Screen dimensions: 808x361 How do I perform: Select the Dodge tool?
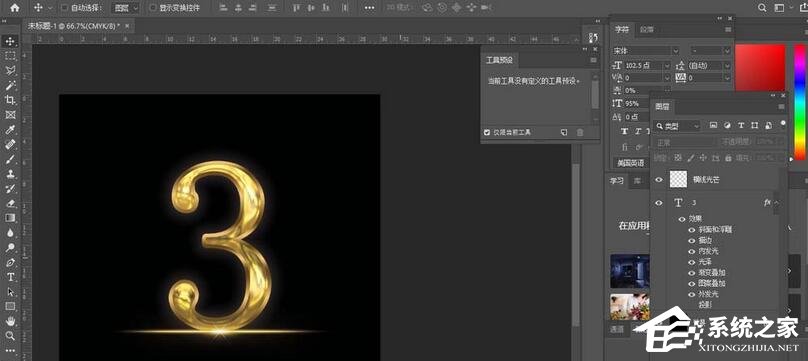pos(10,248)
